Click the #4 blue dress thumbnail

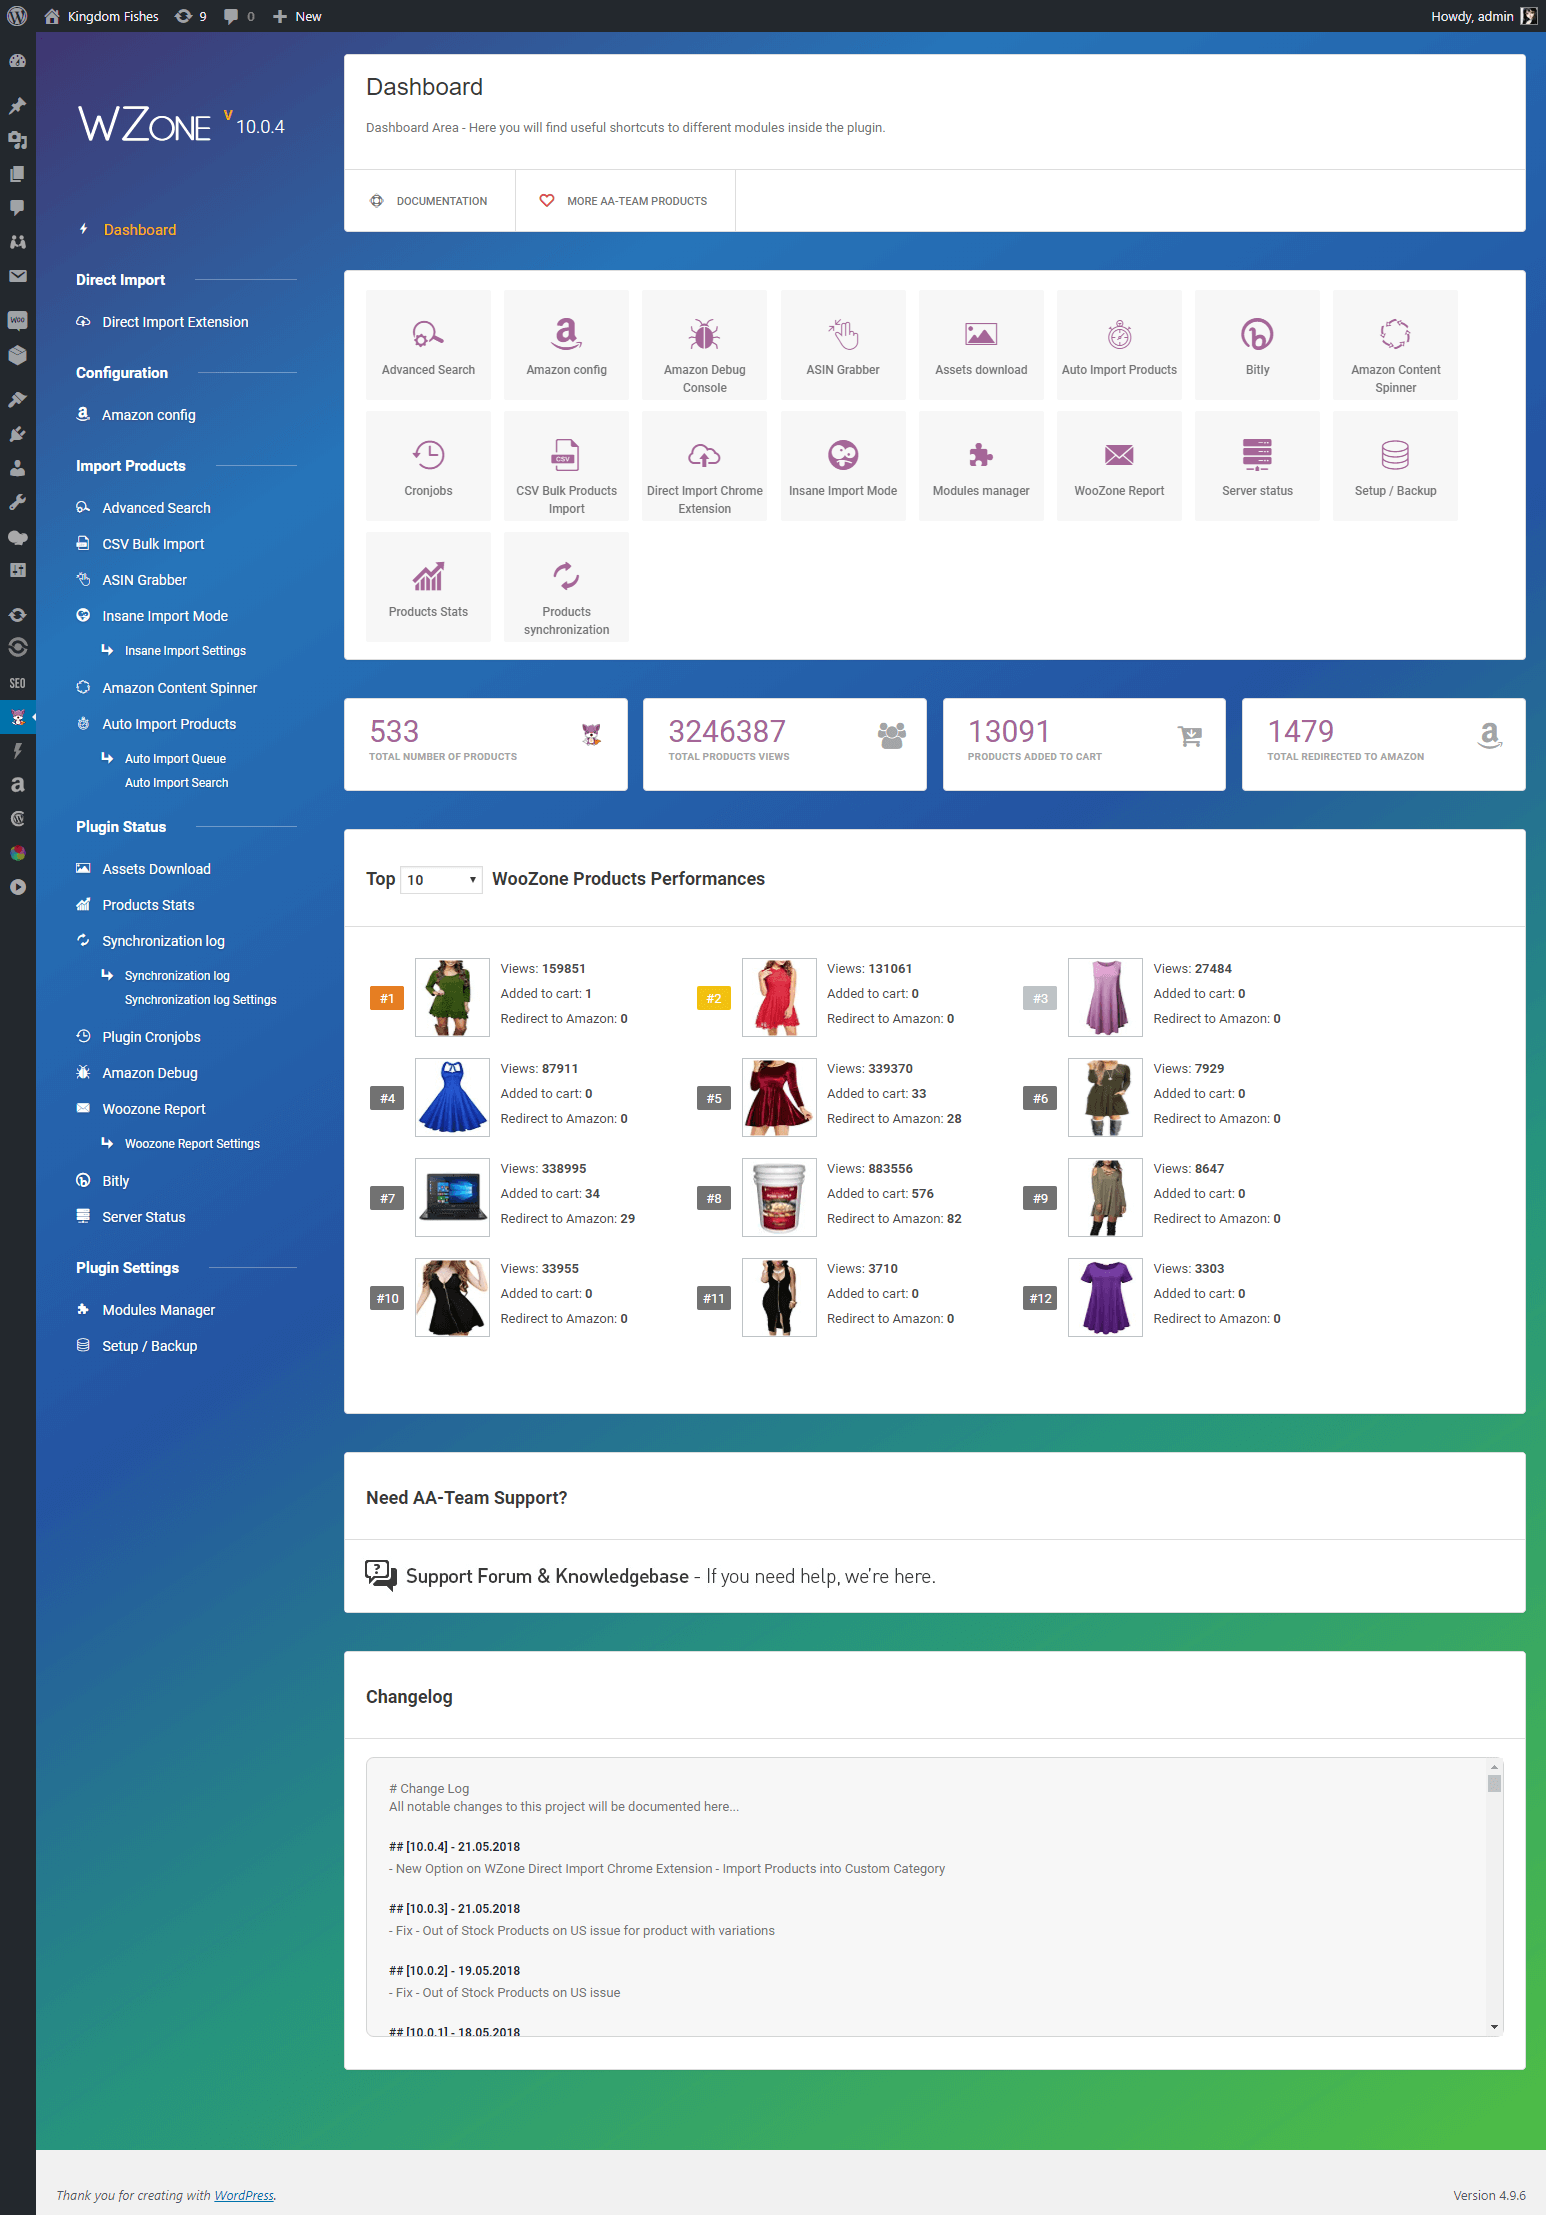point(452,1097)
